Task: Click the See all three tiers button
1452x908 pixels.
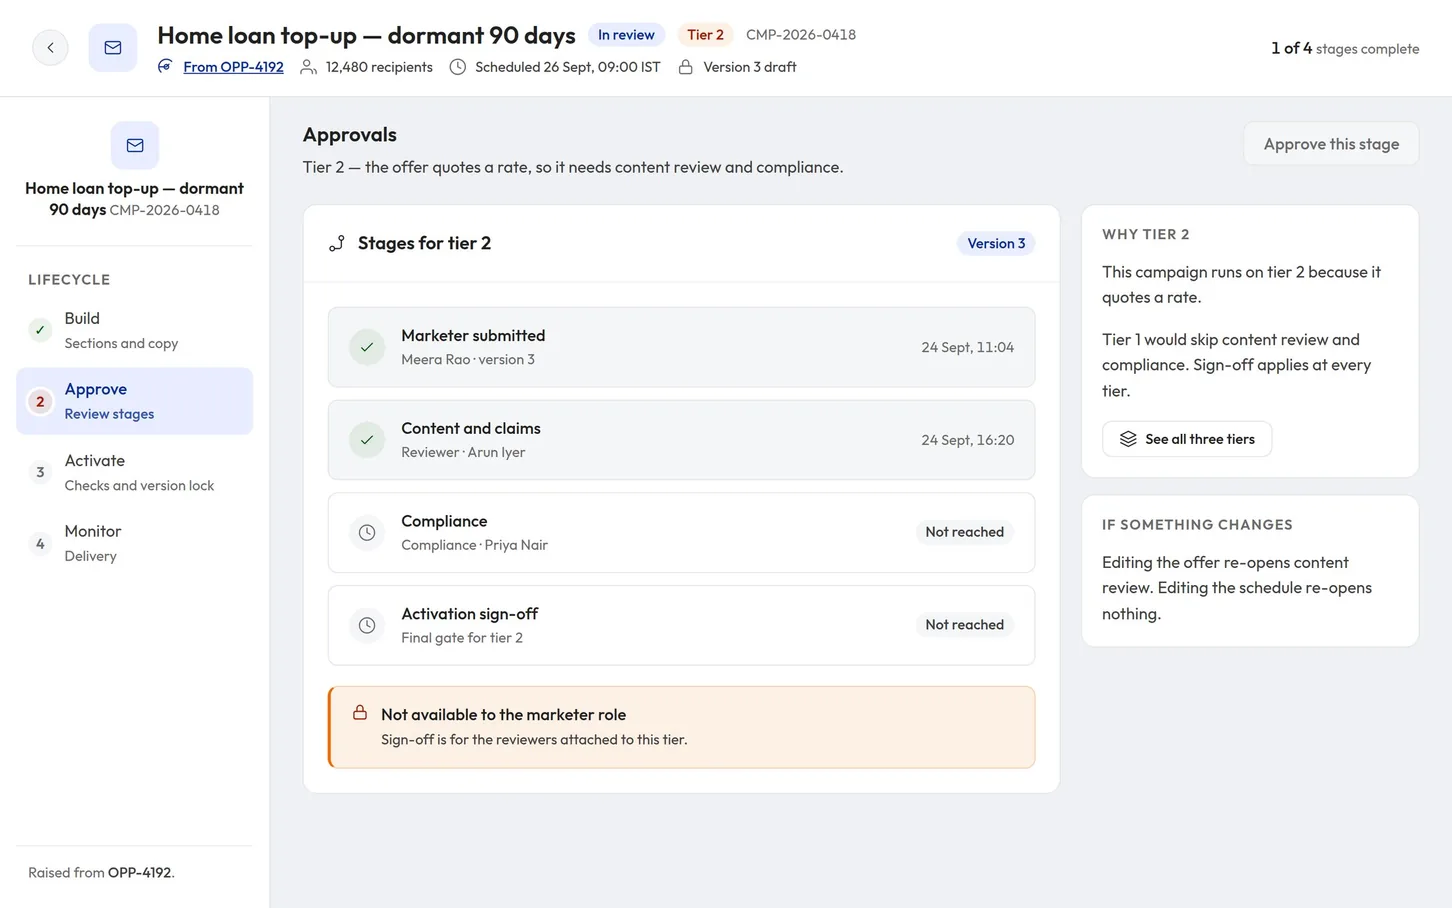Action: [1187, 439]
